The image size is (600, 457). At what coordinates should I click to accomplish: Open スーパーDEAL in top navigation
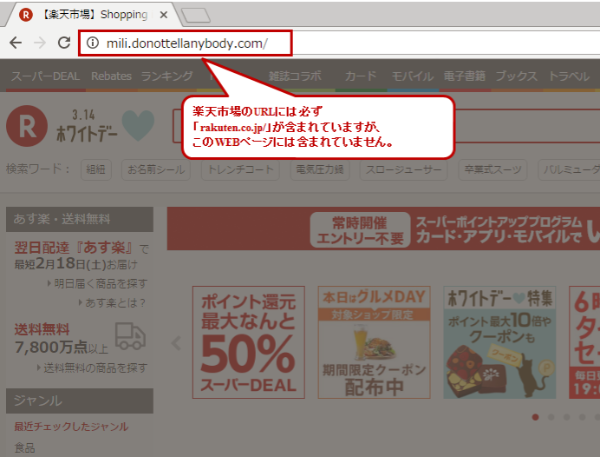(x=46, y=76)
